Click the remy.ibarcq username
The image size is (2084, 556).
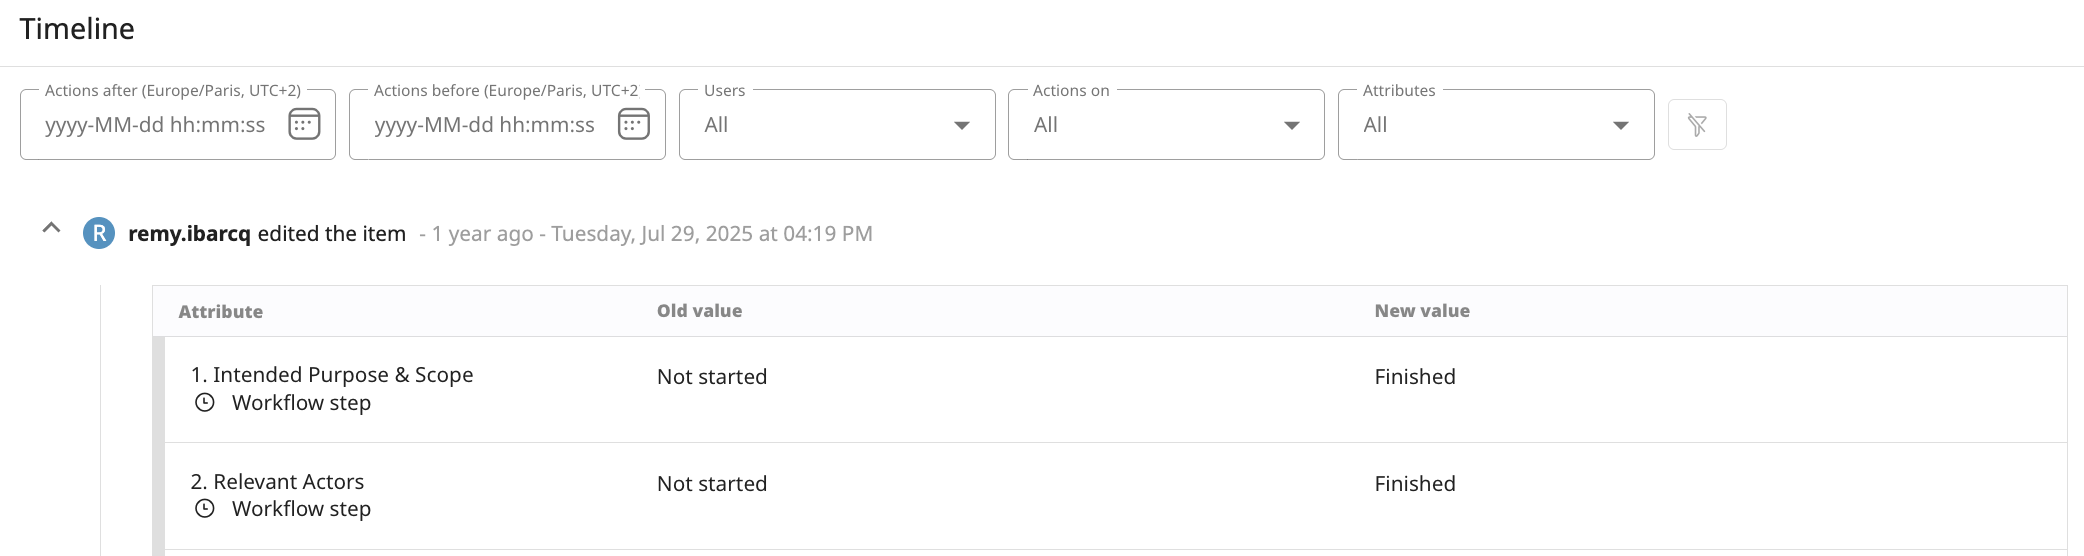189,234
